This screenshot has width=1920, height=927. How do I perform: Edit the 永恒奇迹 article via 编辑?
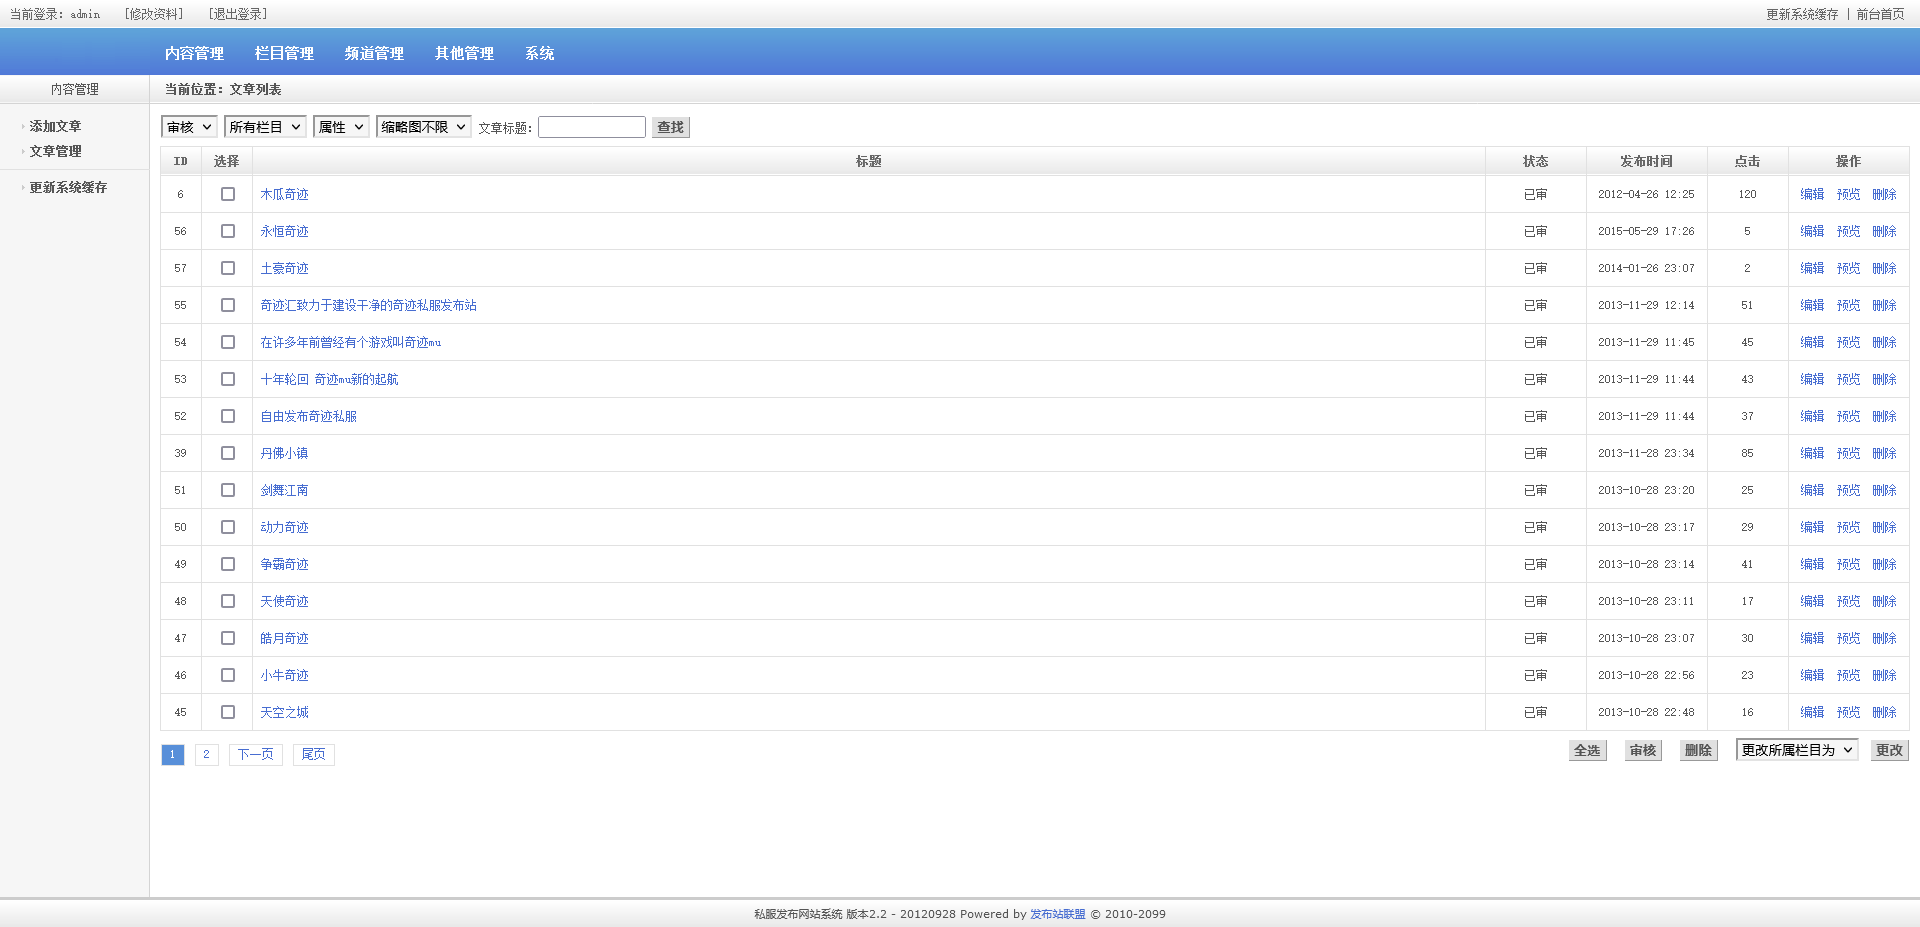pos(1812,231)
